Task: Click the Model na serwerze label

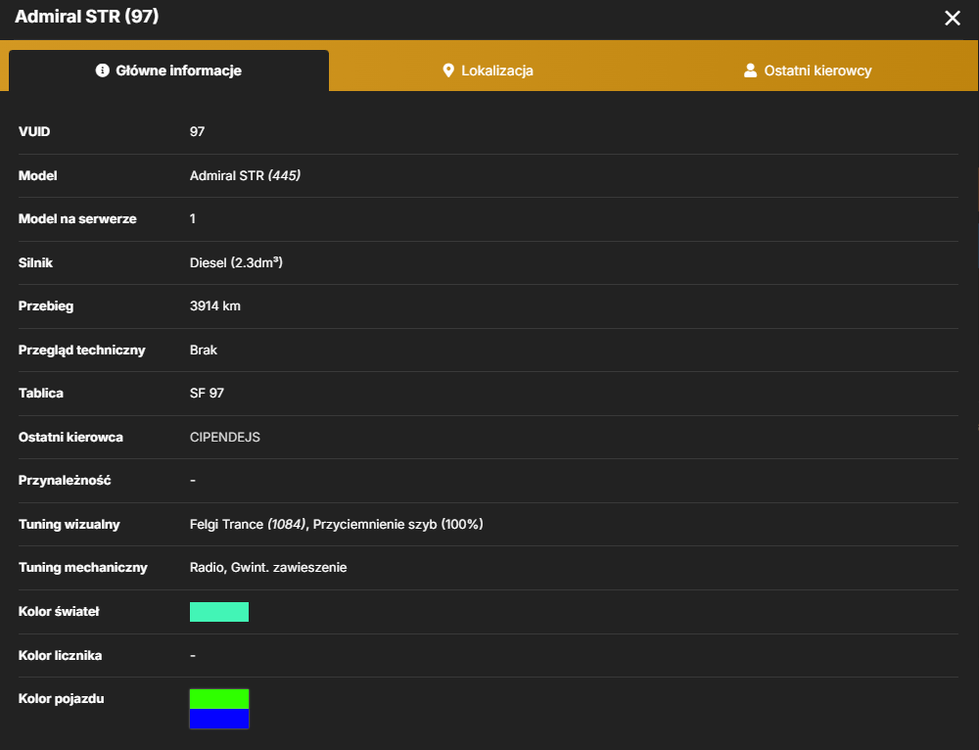Action: point(77,219)
